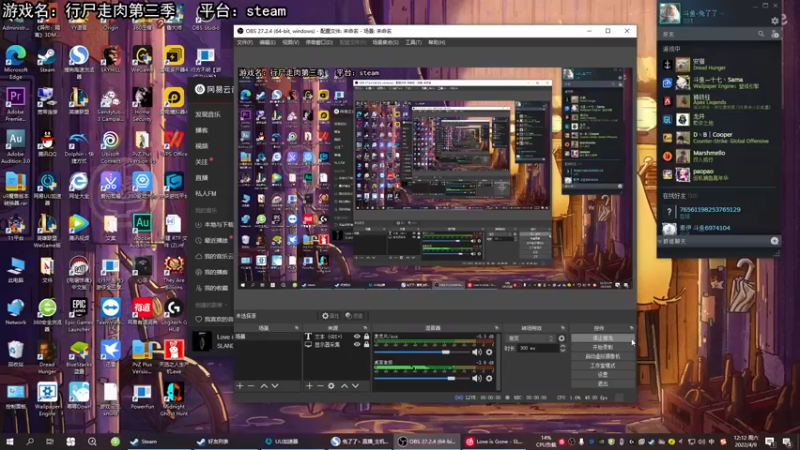Open OBS 设置 settings button
The height and width of the screenshot is (450, 800).
coord(603,374)
